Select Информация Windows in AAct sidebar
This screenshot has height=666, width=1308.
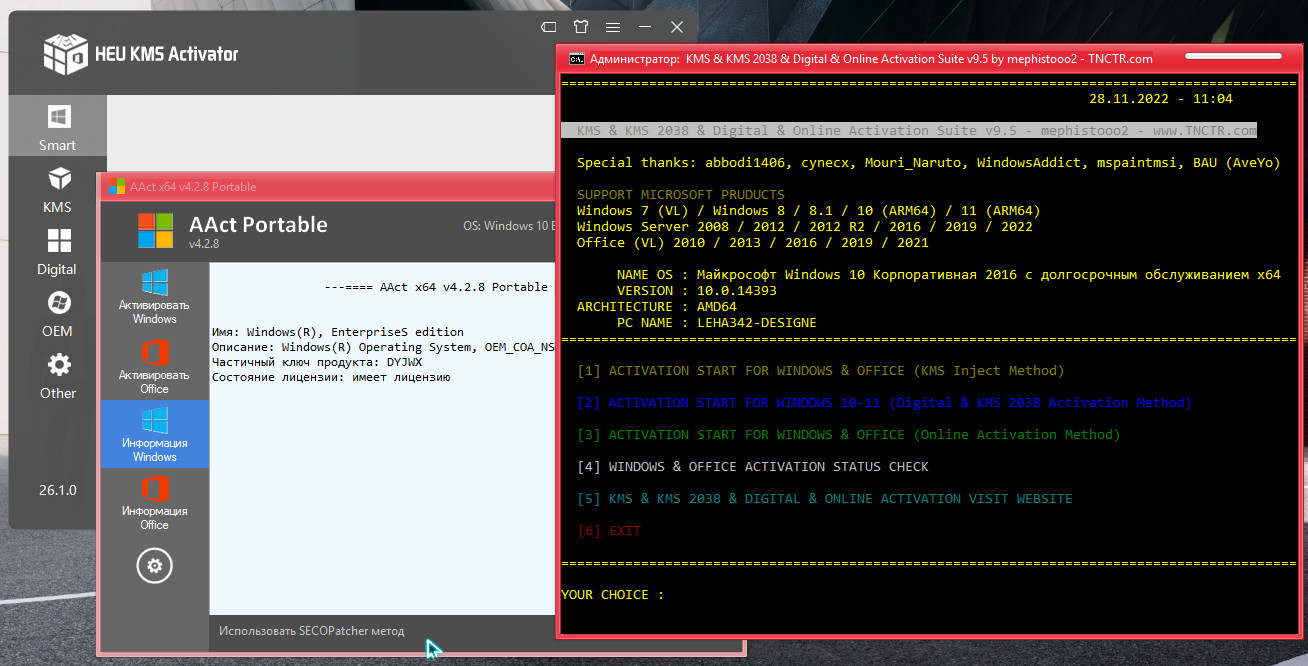[x=154, y=434]
